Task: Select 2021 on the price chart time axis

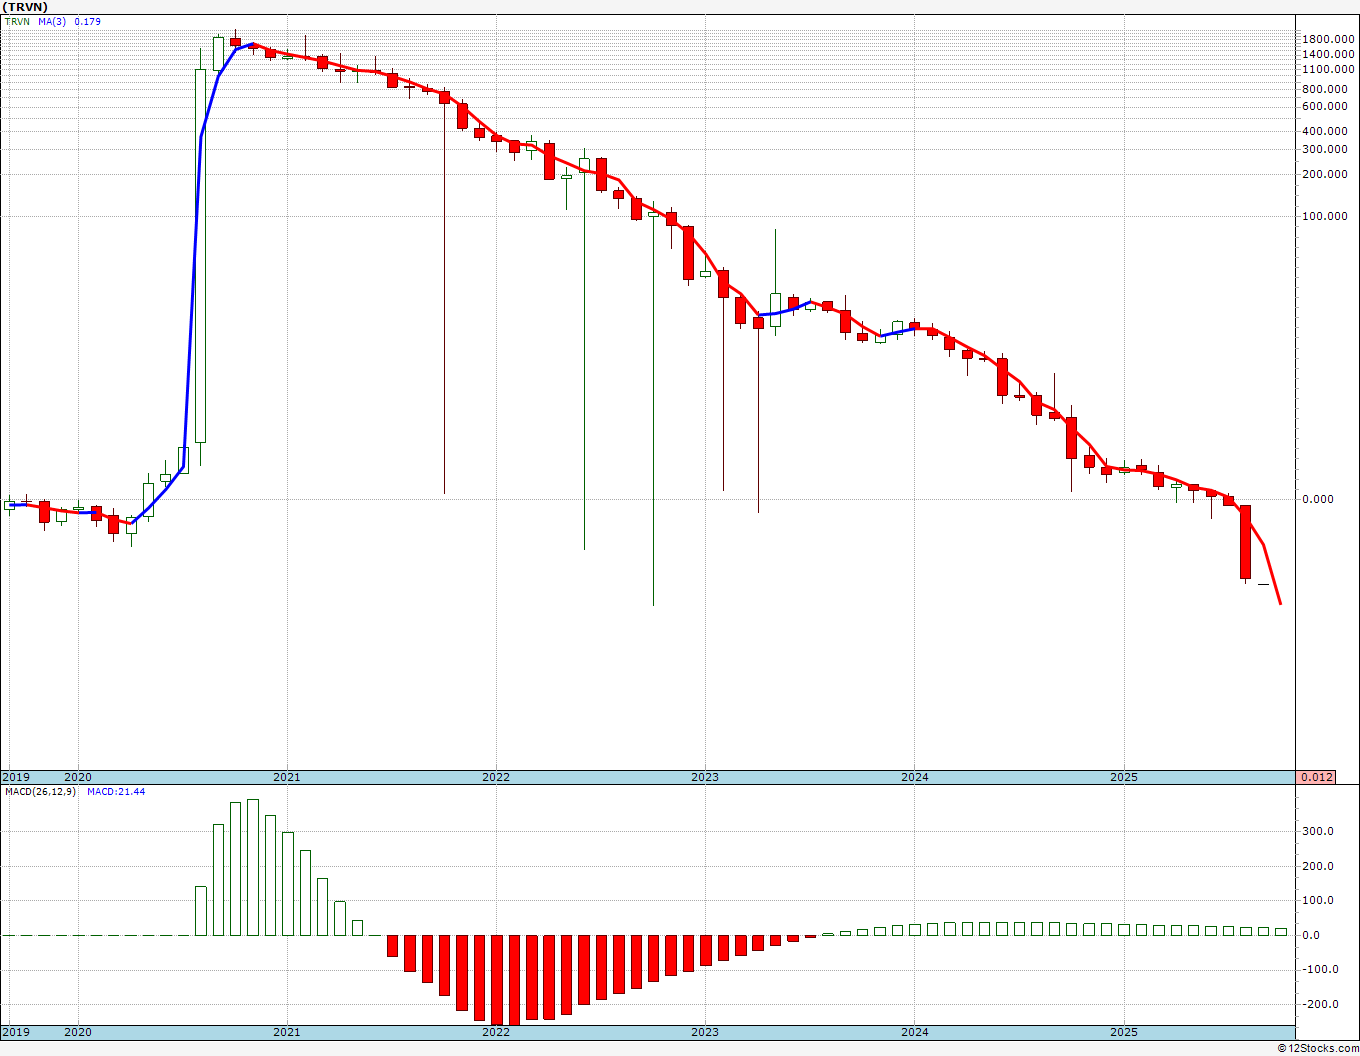Action: (x=287, y=777)
